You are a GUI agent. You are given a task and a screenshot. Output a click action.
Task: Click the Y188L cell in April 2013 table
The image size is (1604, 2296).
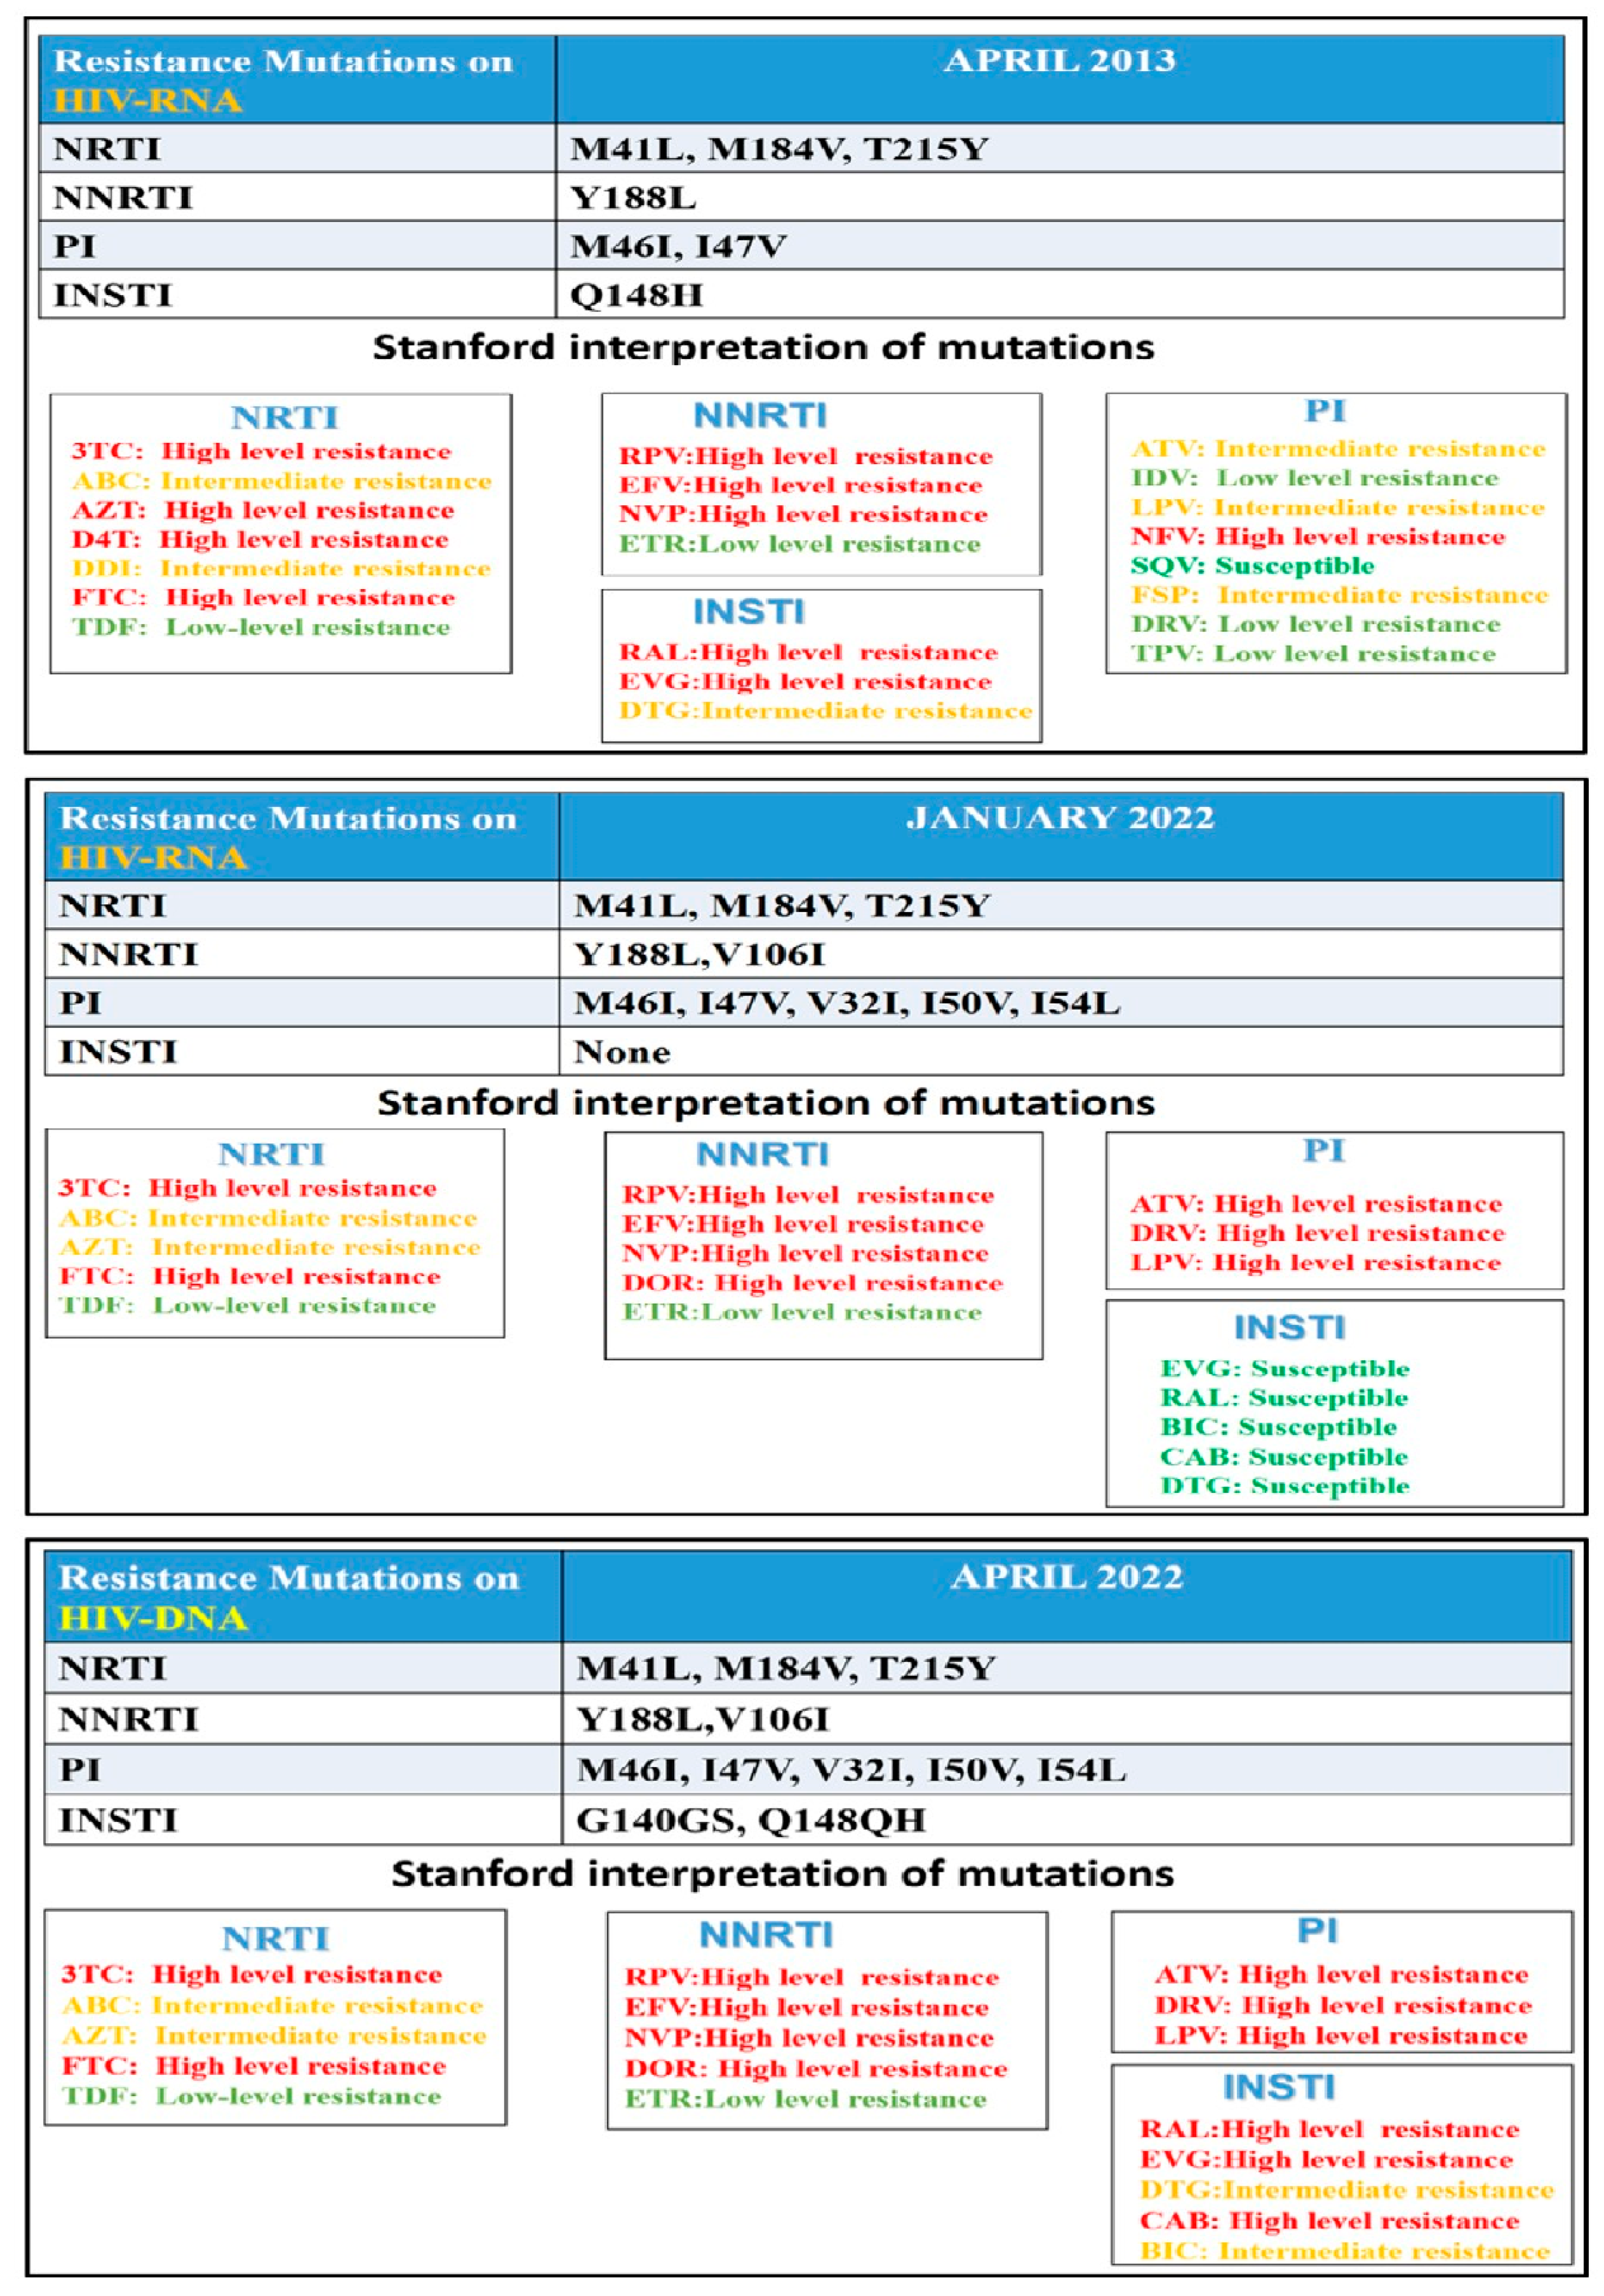(632, 198)
